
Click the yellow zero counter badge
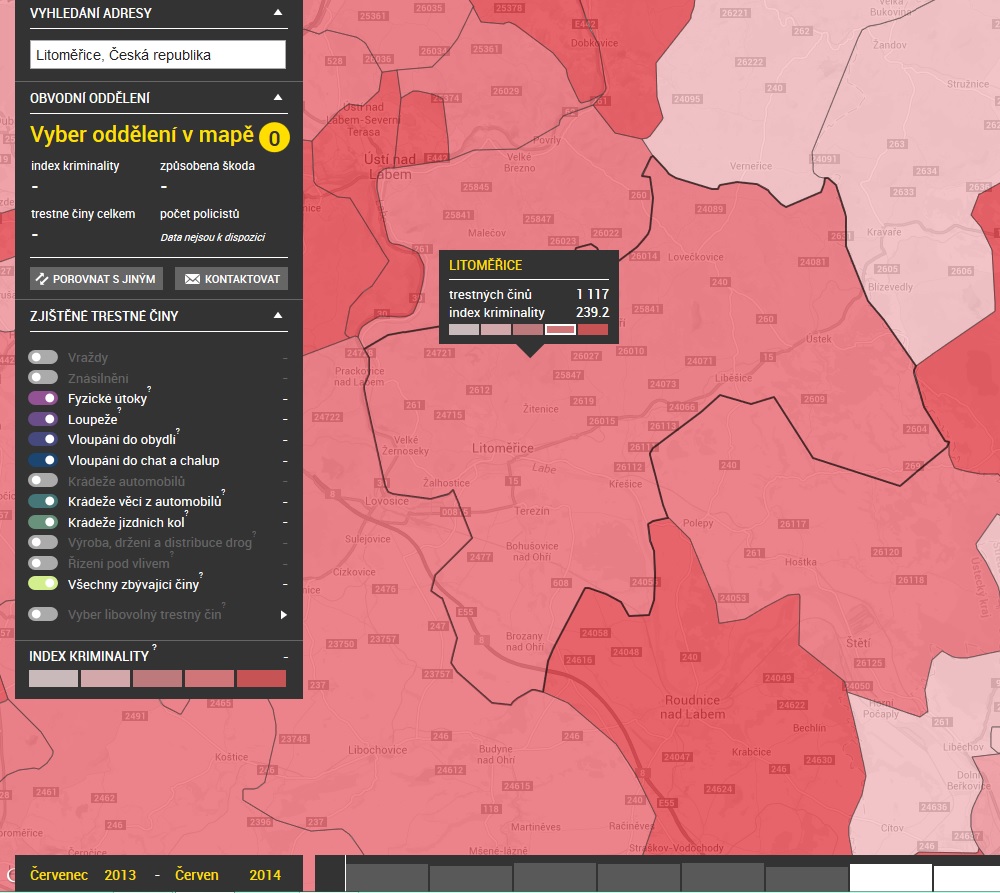(x=273, y=138)
